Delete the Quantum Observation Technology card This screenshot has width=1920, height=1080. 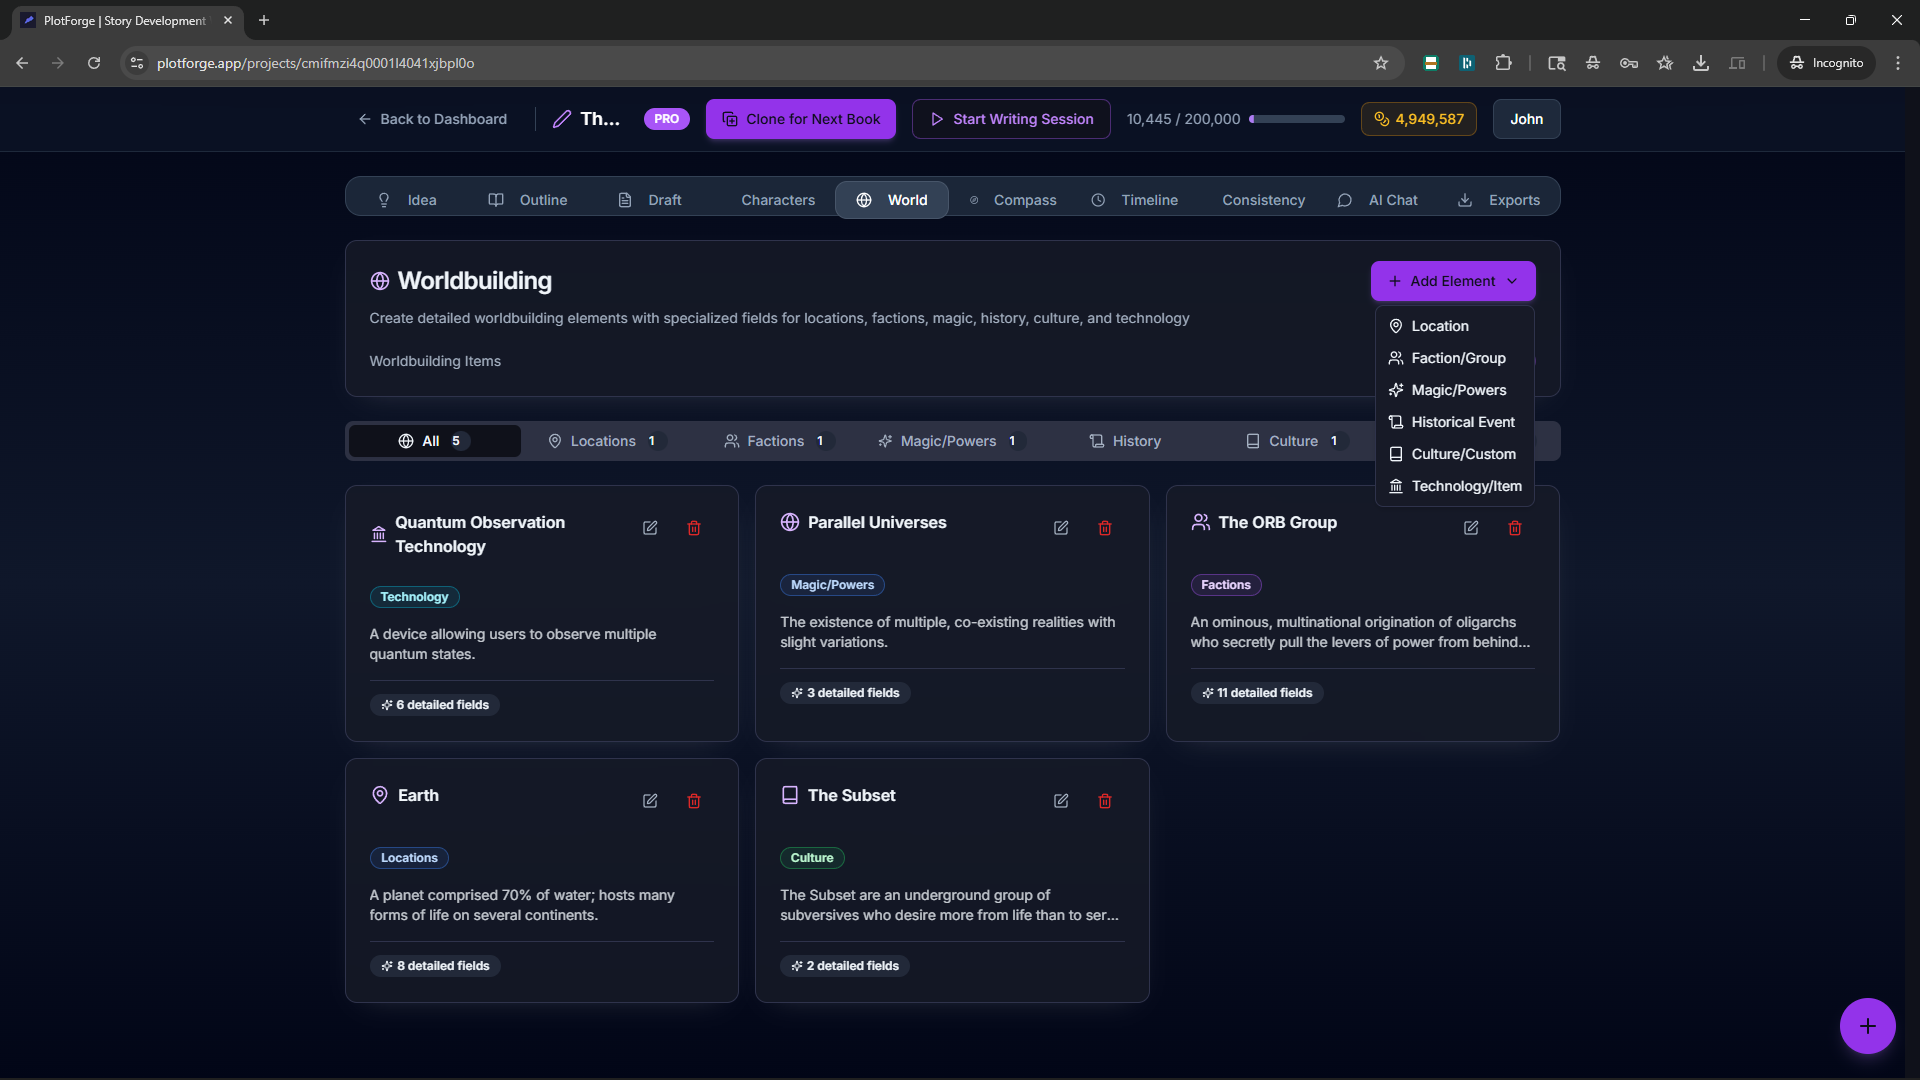click(694, 528)
